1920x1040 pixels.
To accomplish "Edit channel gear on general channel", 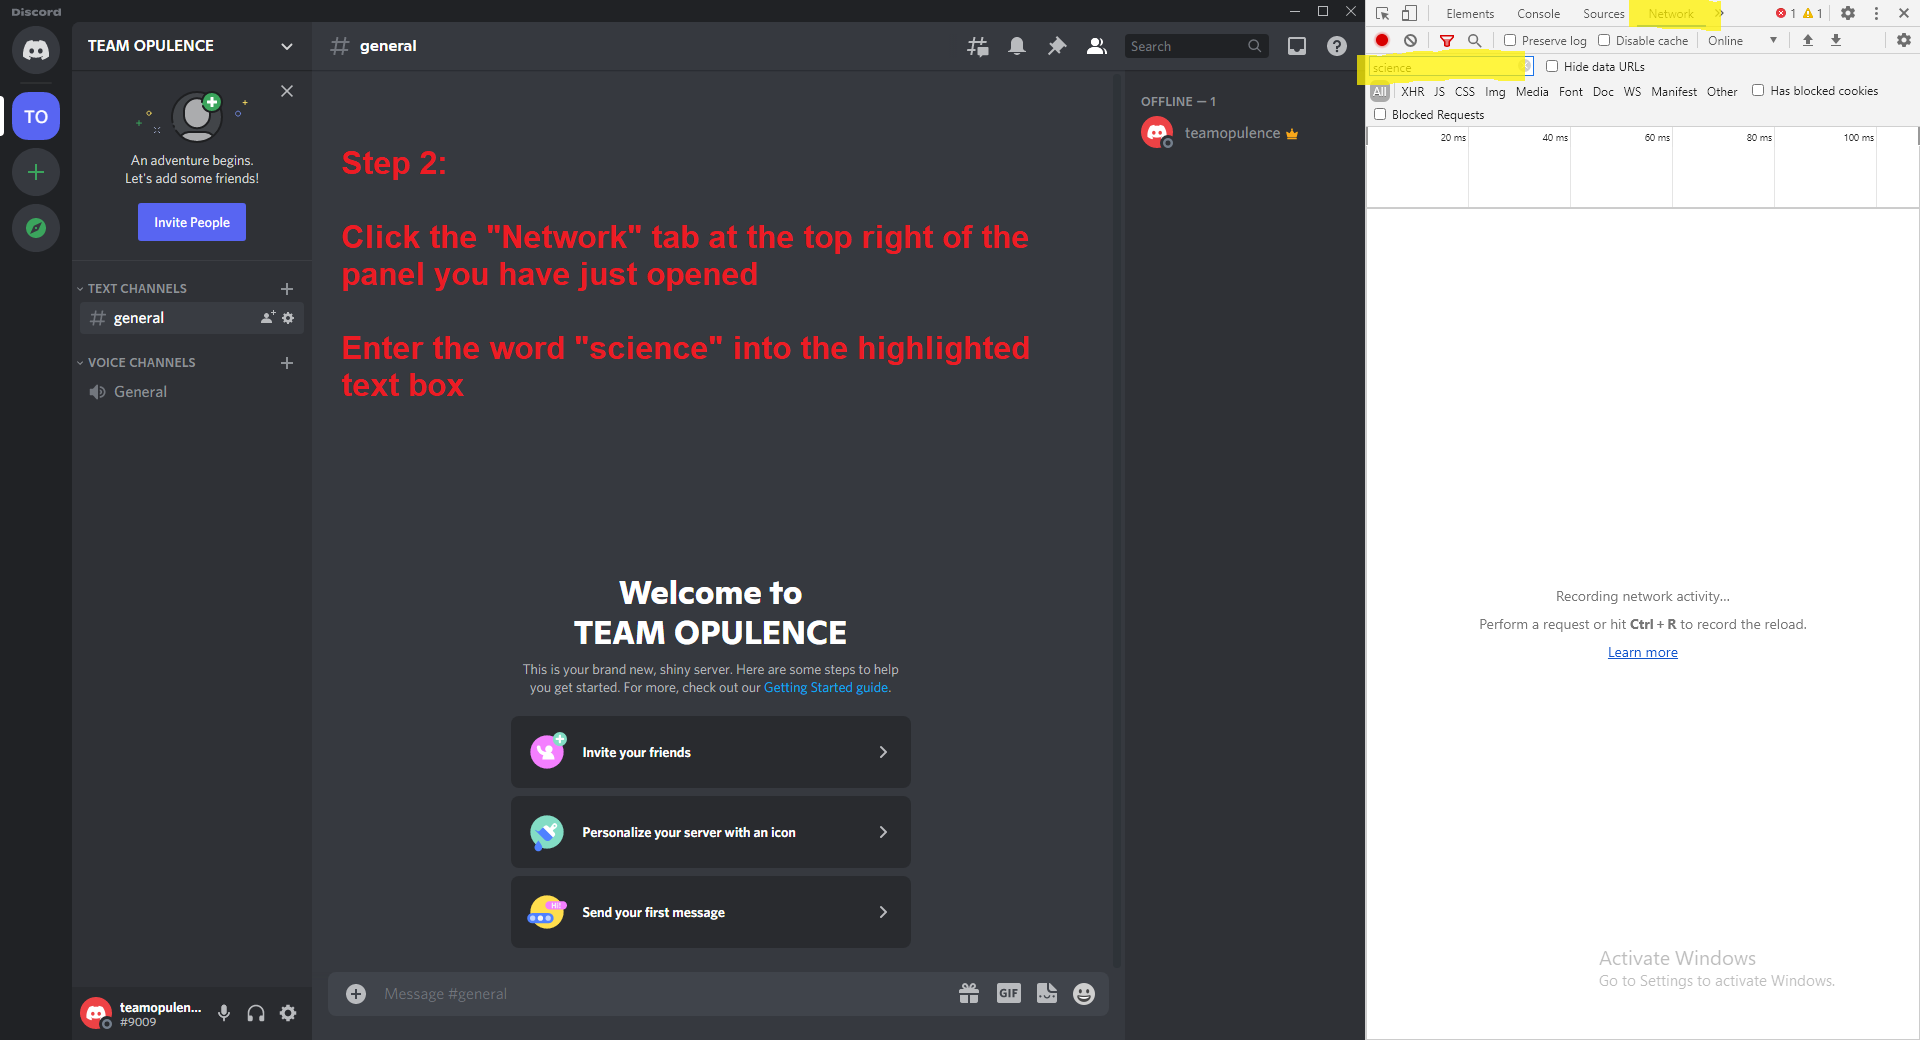I will (288, 318).
